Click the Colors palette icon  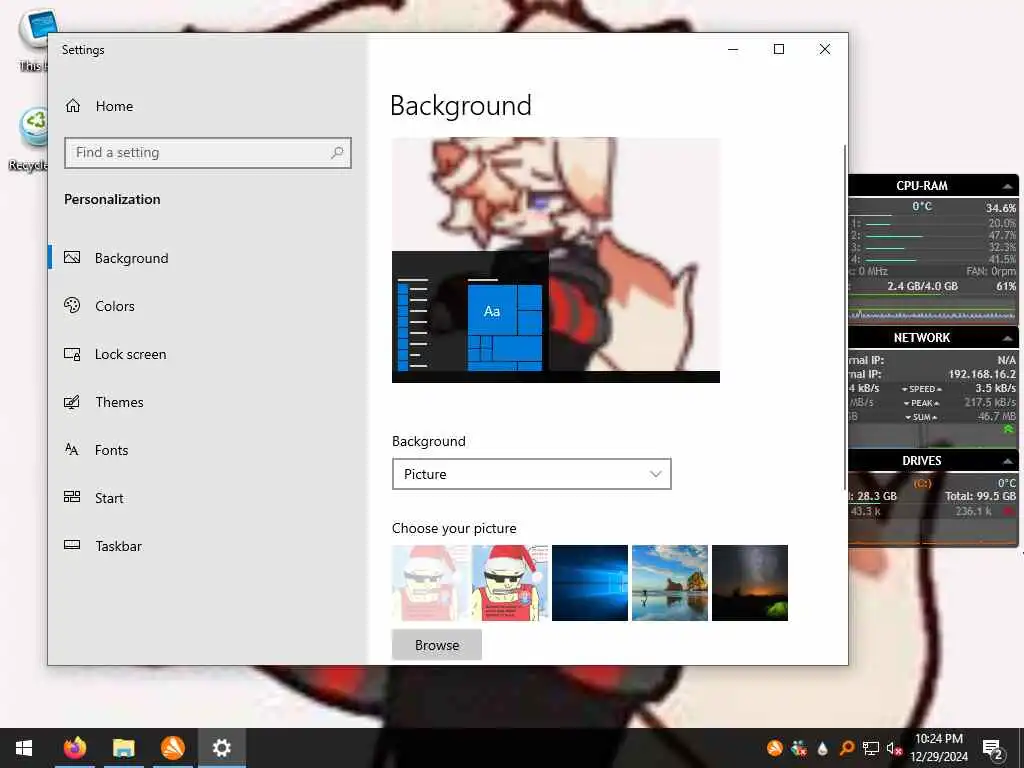tap(72, 305)
